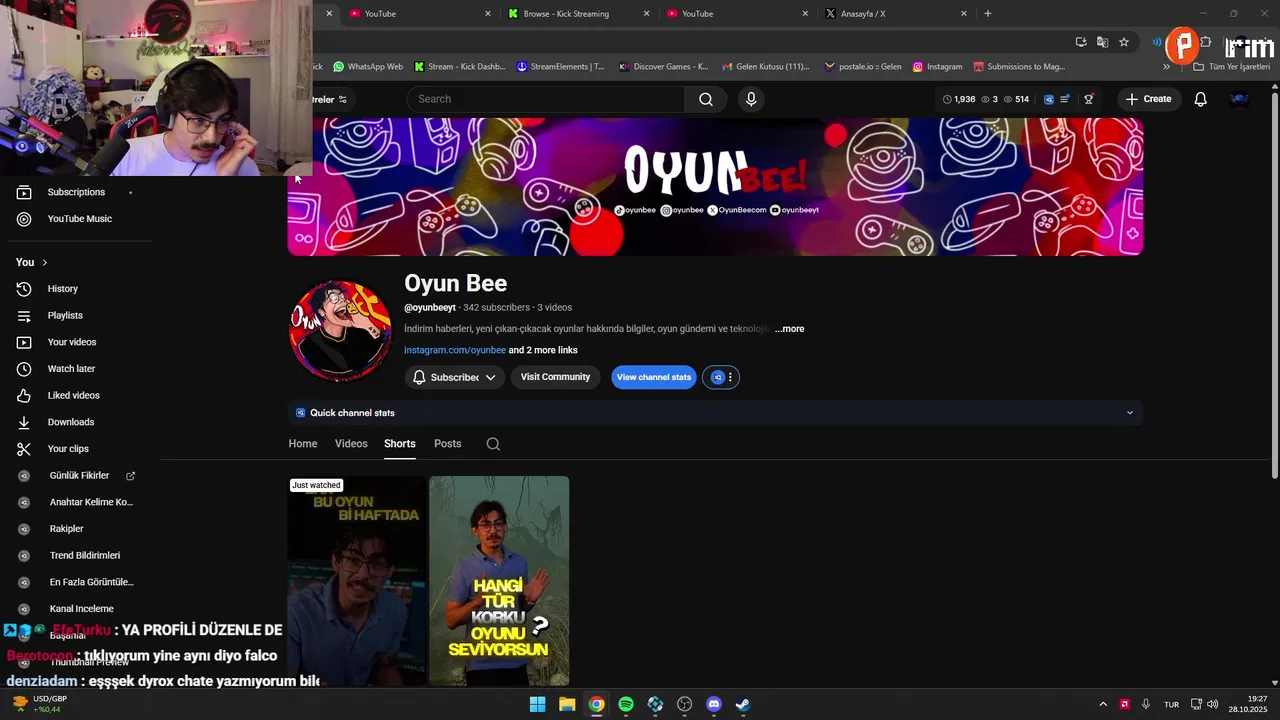Activate voice search microphone icon
The width and height of the screenshot is (1280, 720).
click(x=751, y=99)
